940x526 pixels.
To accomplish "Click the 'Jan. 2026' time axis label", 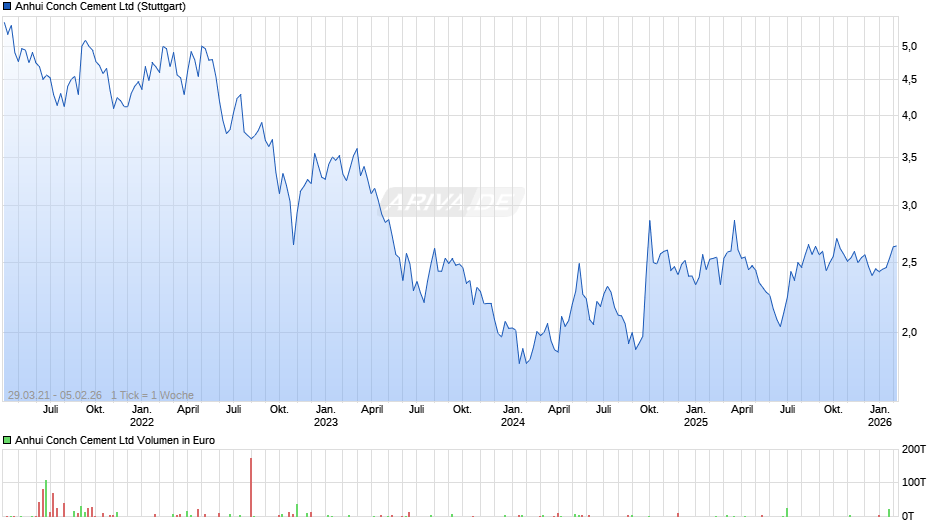I will point(880,416).
